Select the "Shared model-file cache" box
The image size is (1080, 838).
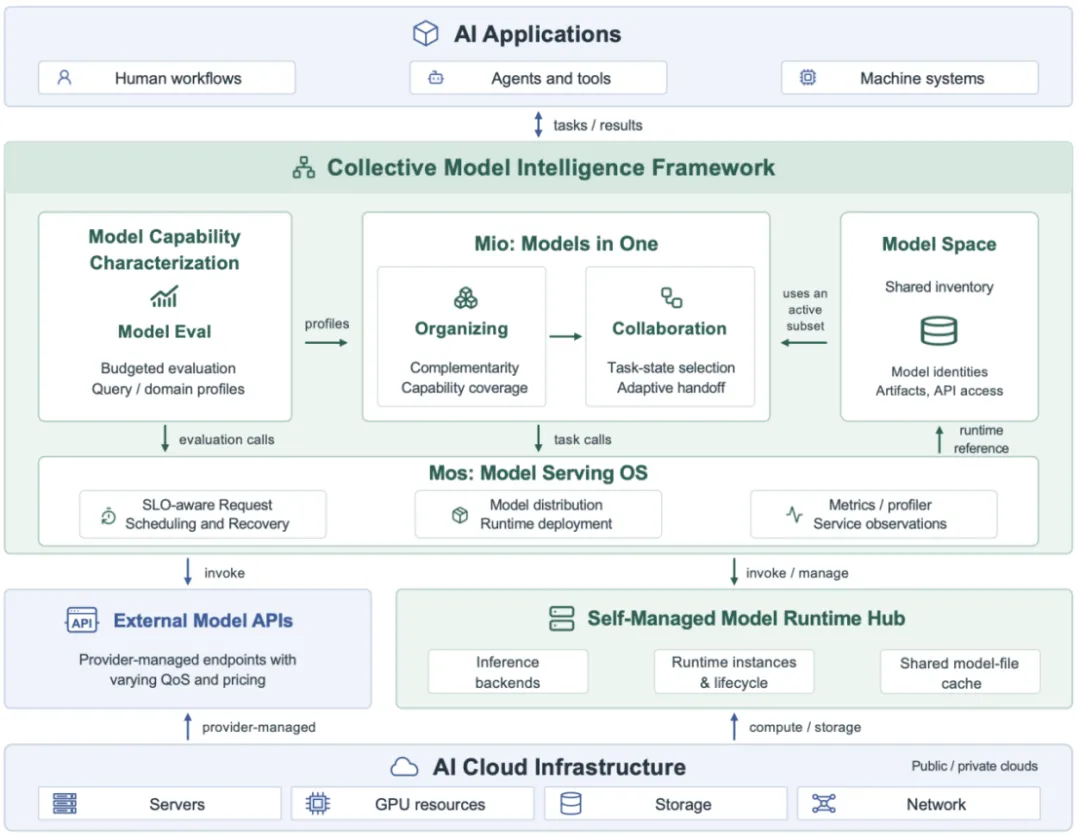pos(959,671)
